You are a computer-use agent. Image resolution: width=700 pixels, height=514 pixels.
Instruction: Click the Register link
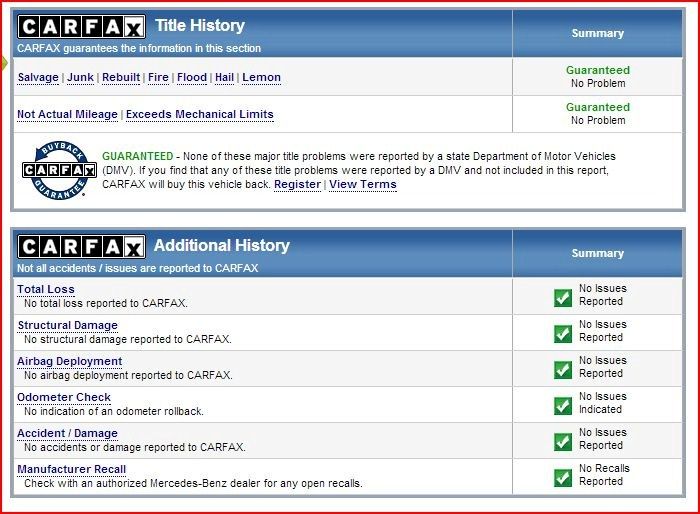click(x=297, y=184)
